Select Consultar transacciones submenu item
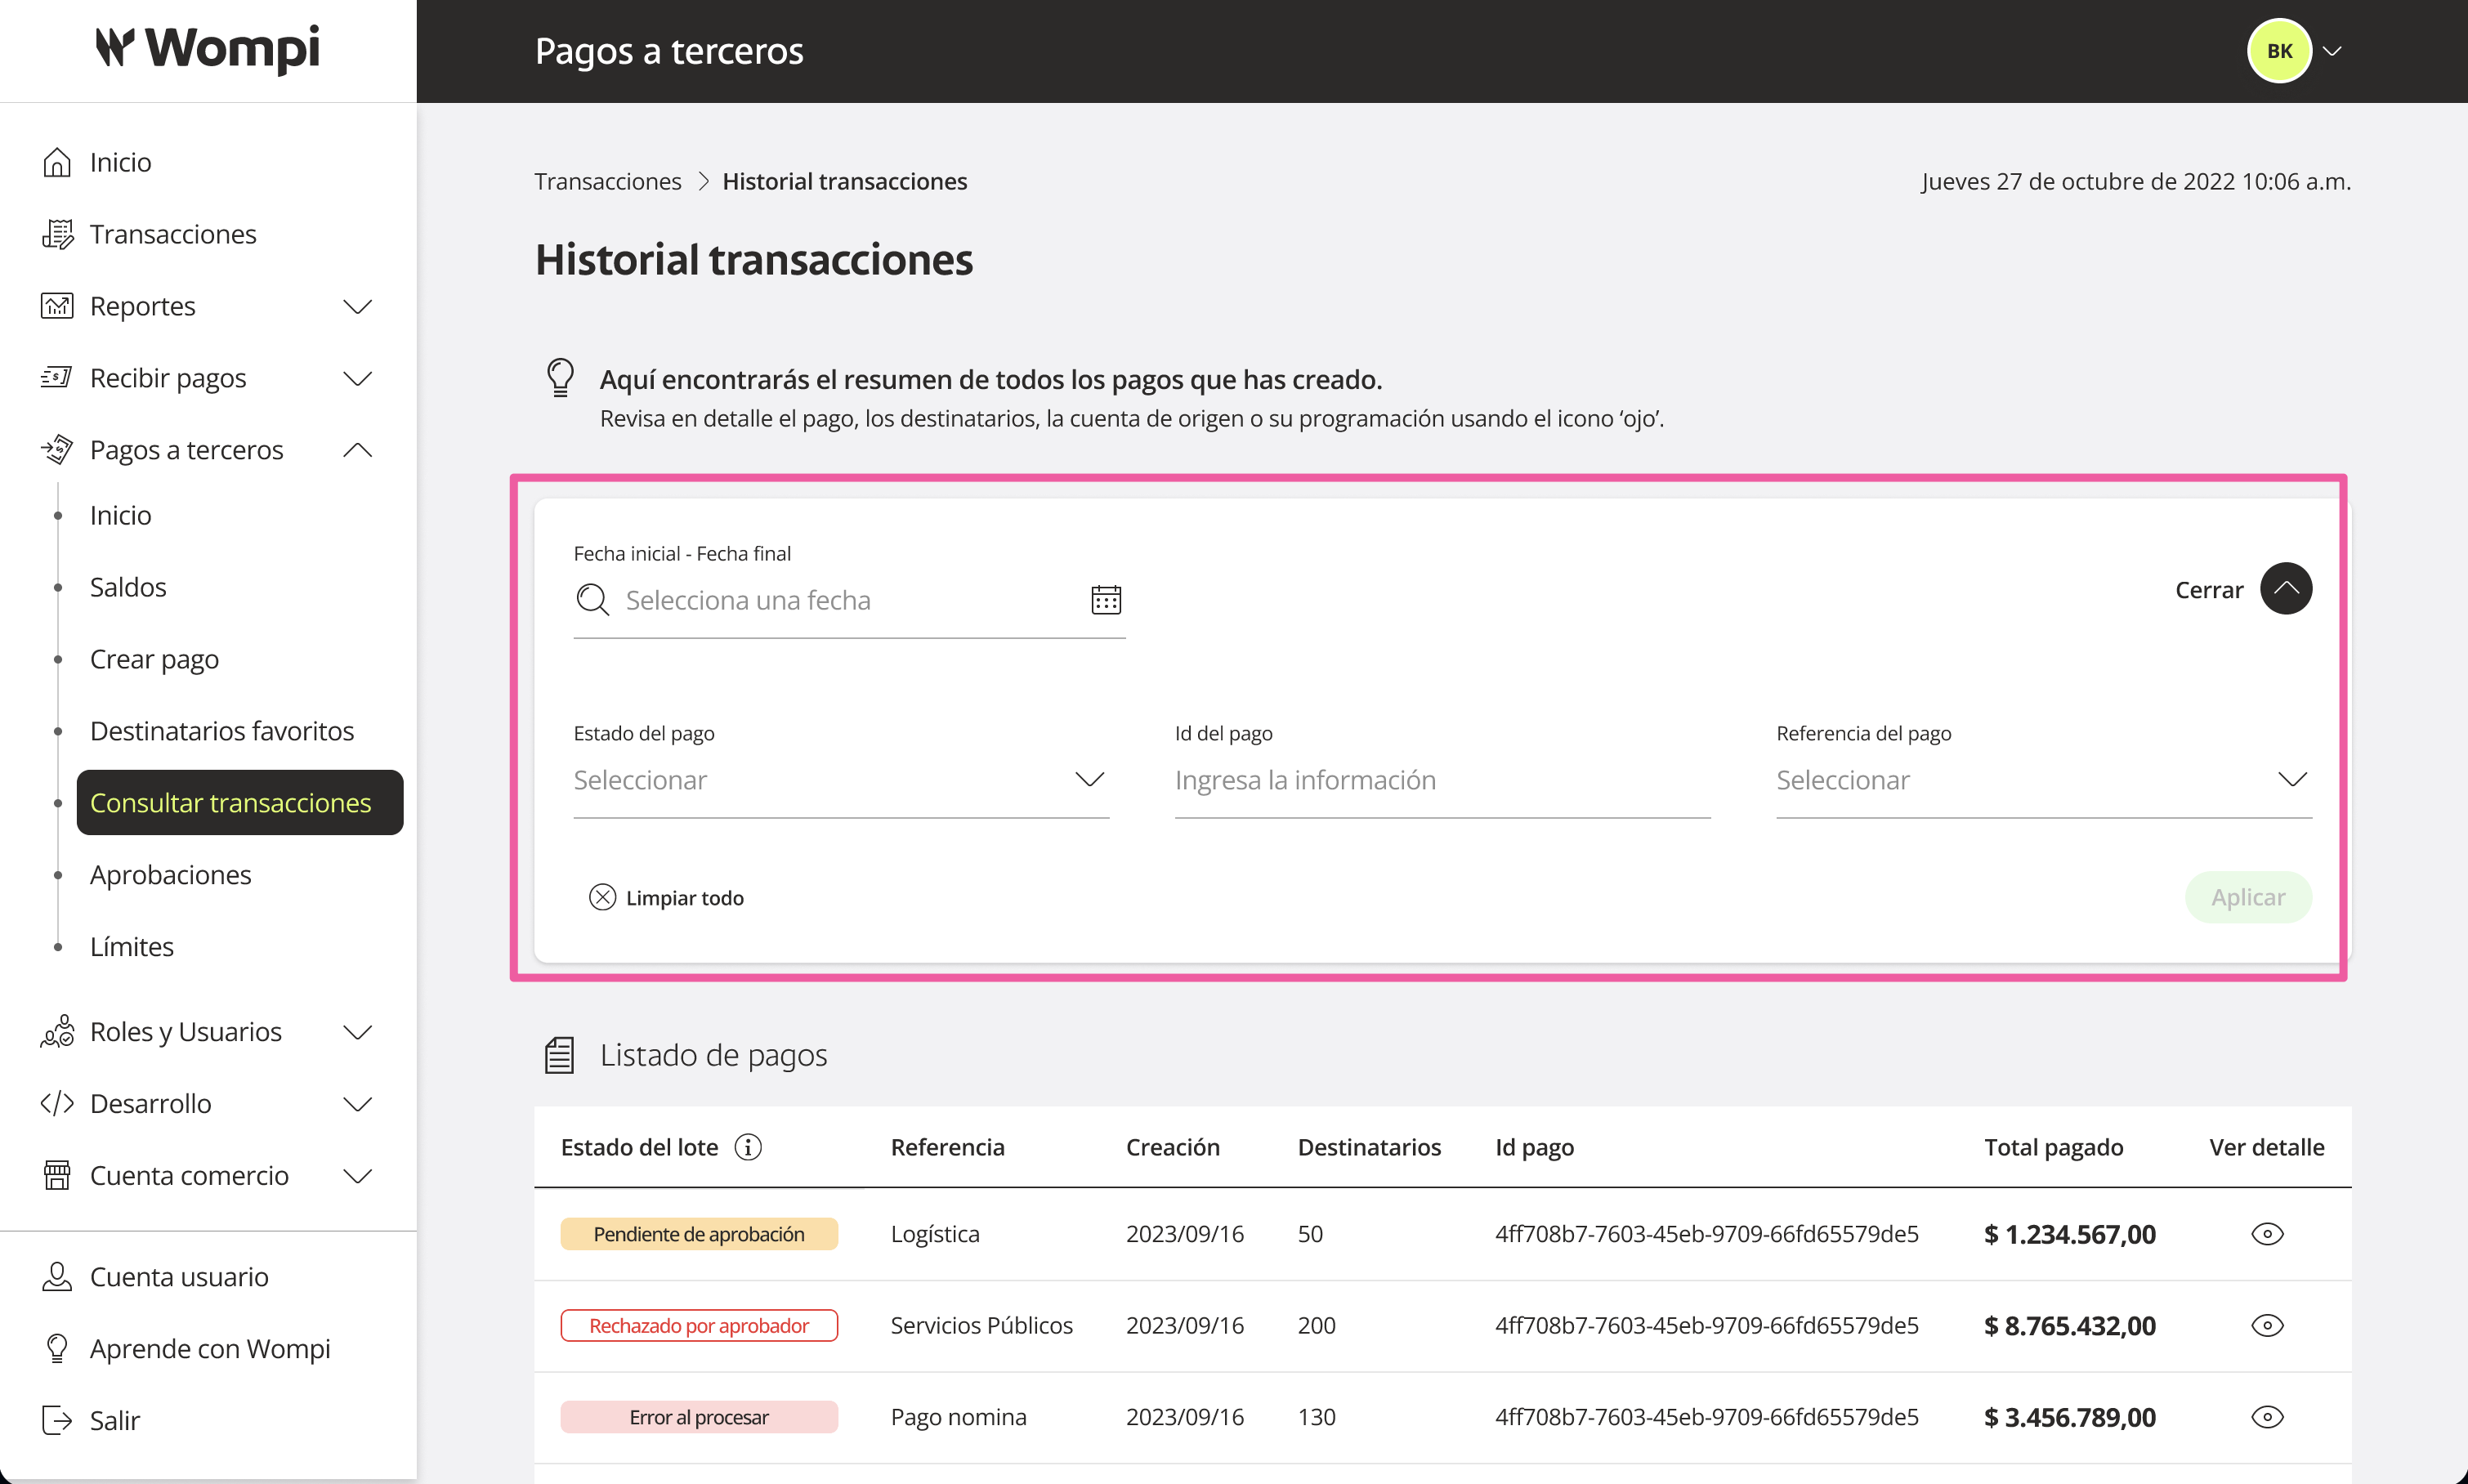 pyautogui.click(x=240, y=802)
